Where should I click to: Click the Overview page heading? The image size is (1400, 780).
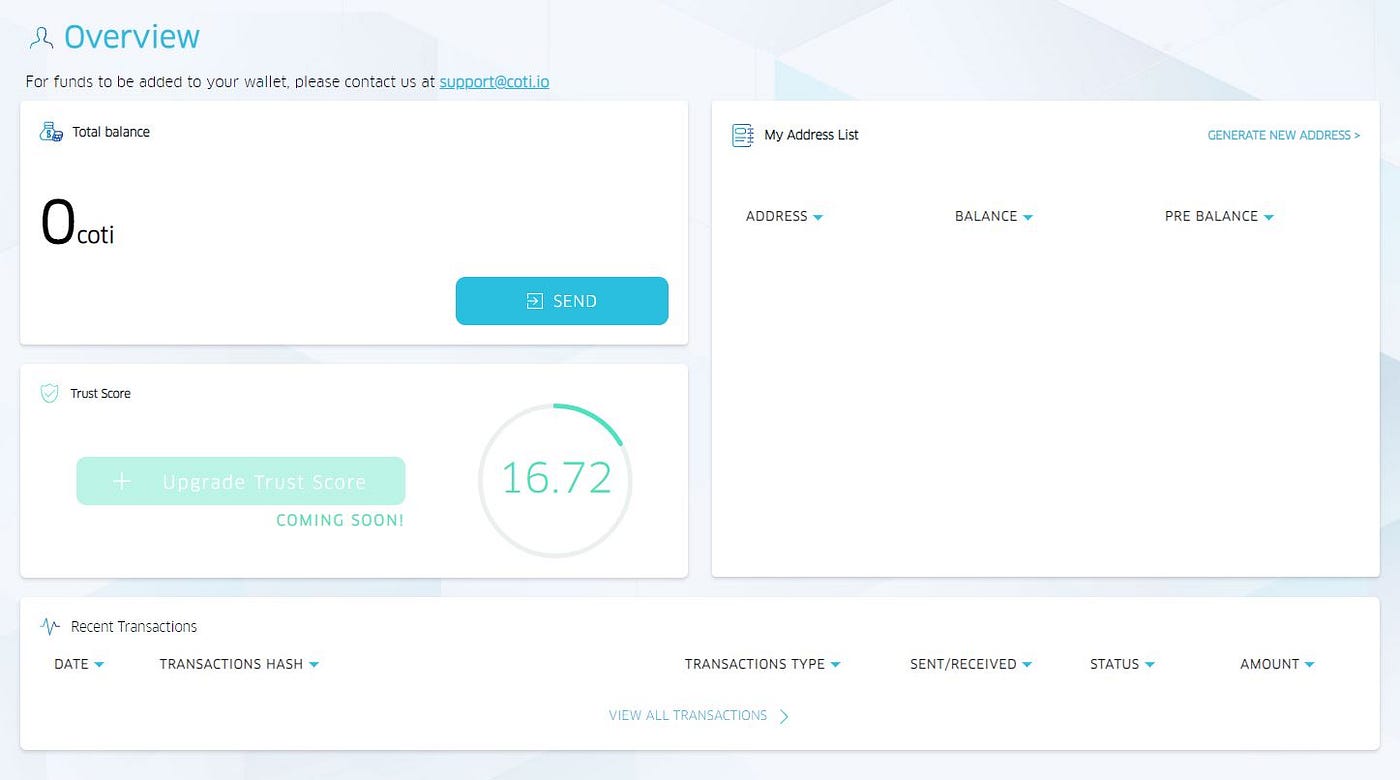(x=132, y=37)
